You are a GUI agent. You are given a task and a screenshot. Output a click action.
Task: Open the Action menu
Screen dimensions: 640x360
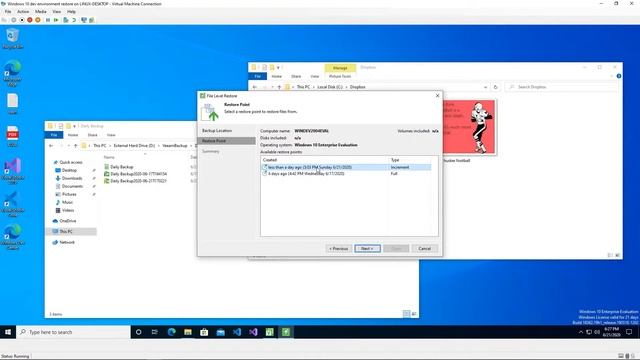[23, 11]
